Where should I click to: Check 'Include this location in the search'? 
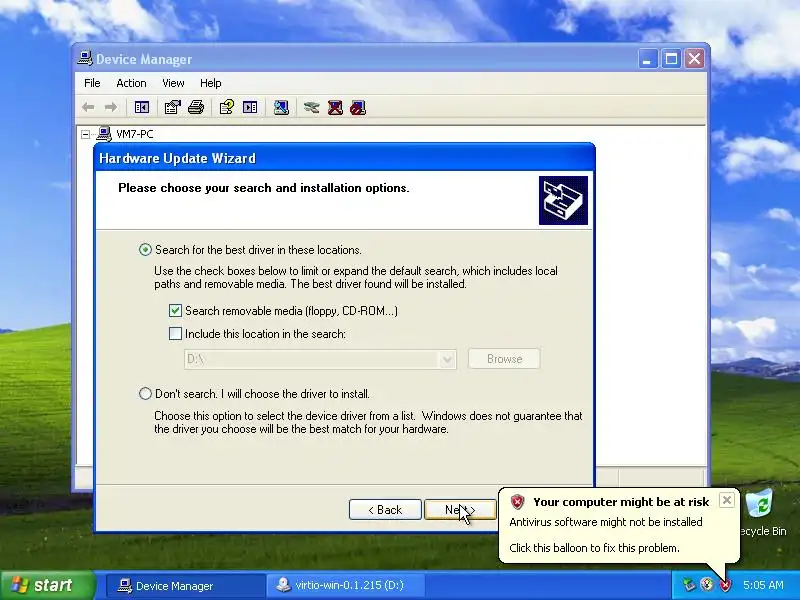click(x=175, y=334)
